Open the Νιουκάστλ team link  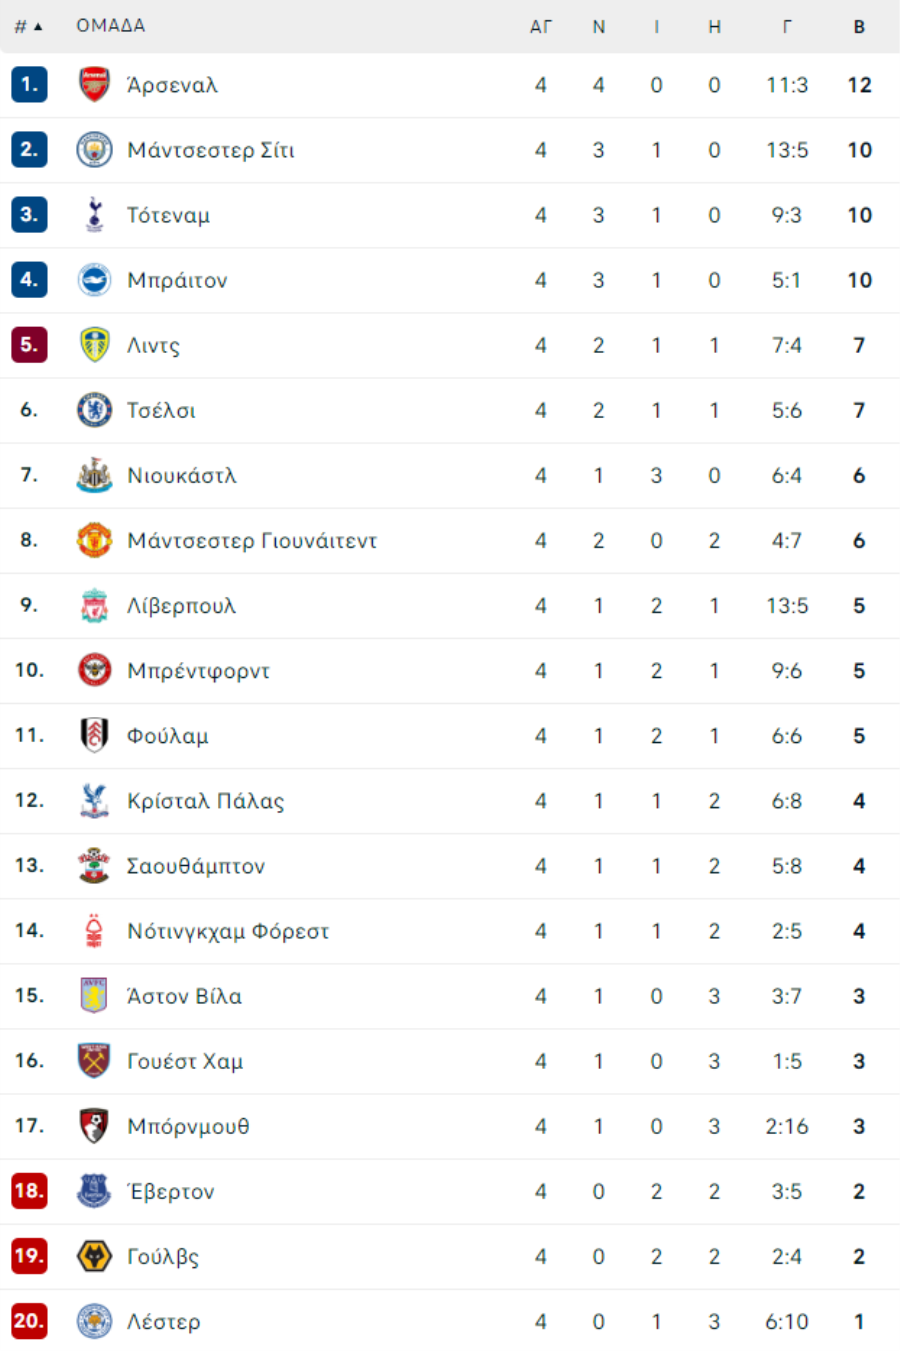[182, 475]
